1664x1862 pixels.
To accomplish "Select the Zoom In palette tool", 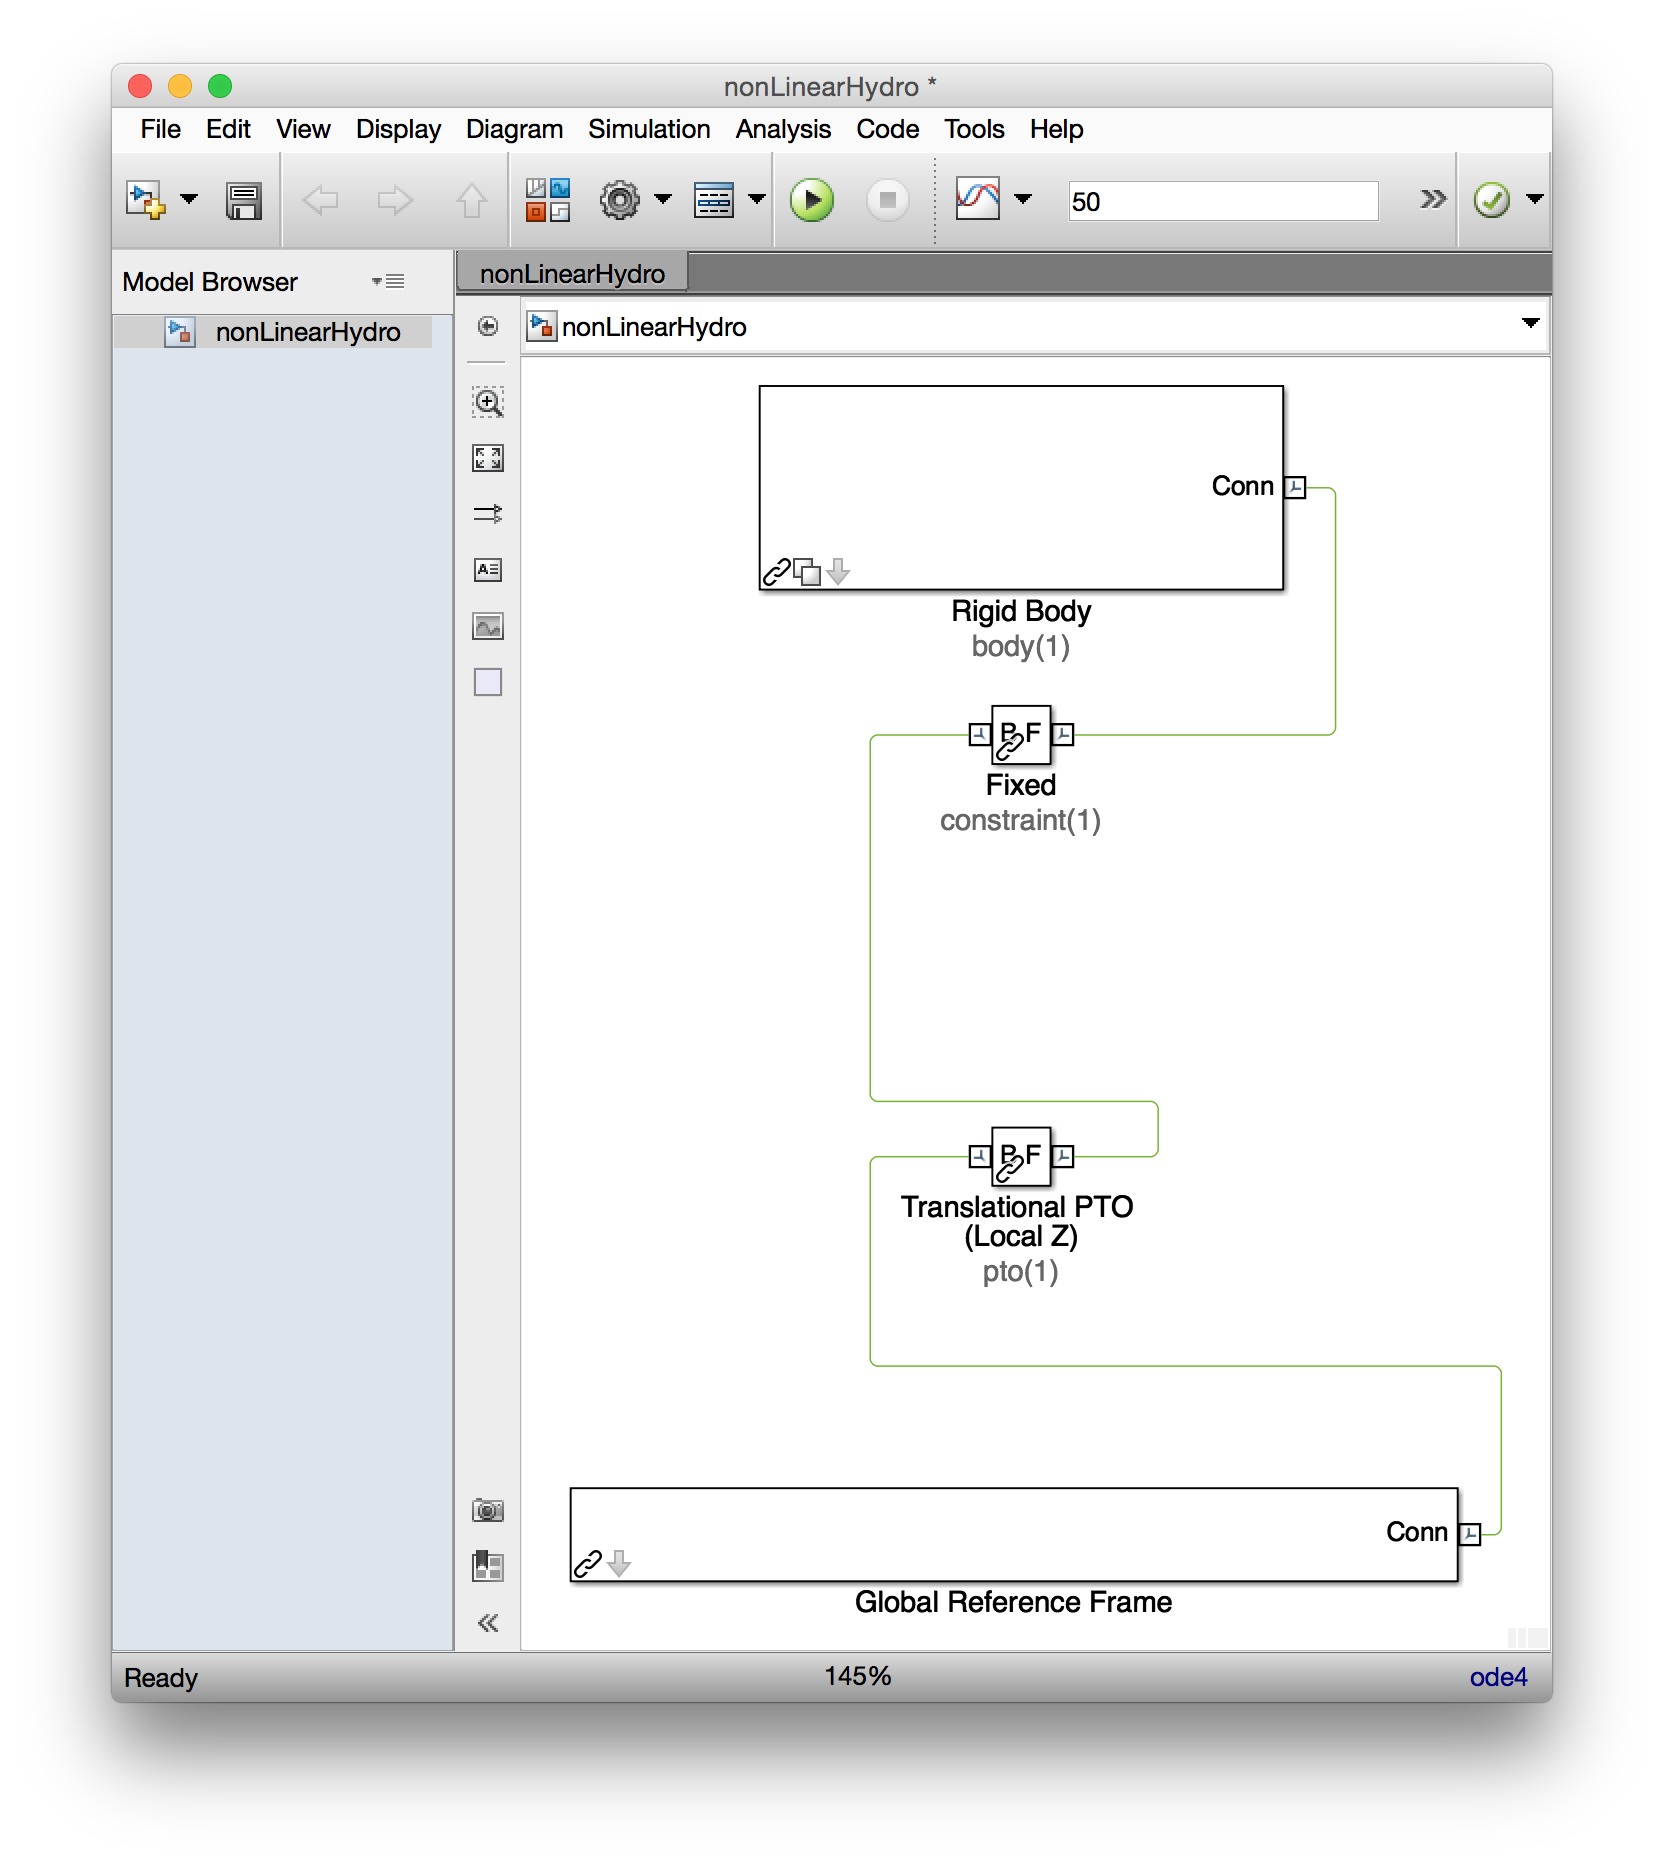I will tap(488, 402).
